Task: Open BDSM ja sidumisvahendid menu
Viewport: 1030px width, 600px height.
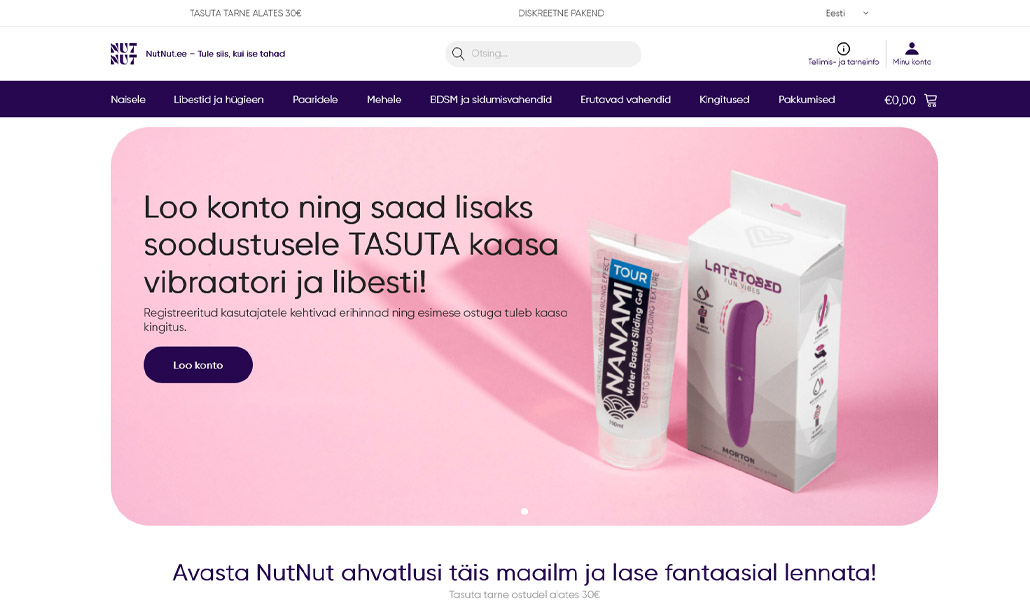Action: (x=491, y=99)
